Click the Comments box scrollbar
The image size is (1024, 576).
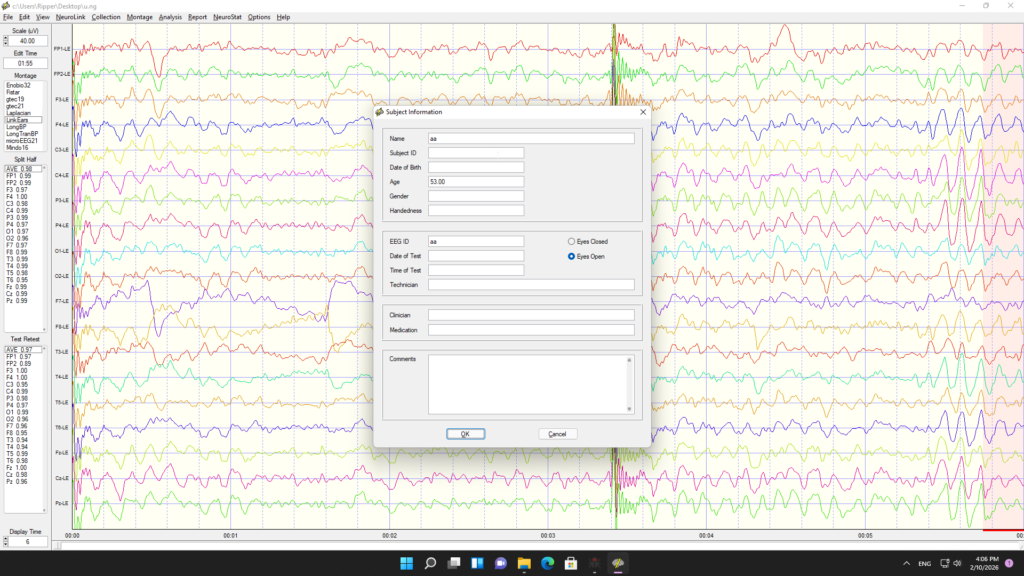(x=630, y=383)
